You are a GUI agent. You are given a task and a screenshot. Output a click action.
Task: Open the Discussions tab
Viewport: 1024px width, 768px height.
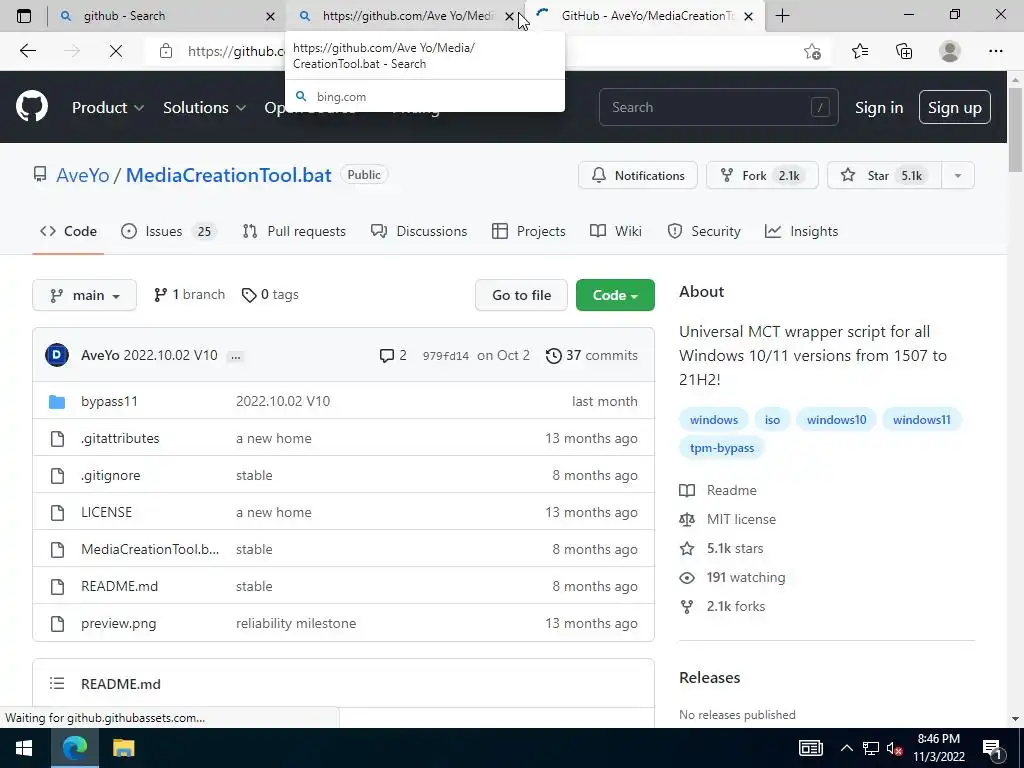click(x=419, y=231)
